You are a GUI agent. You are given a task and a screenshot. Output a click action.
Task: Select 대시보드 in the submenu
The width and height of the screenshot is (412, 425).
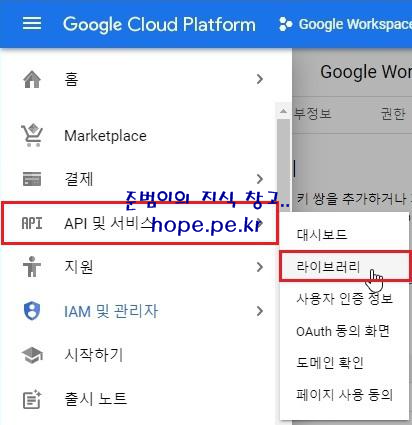tap(344, 235)
